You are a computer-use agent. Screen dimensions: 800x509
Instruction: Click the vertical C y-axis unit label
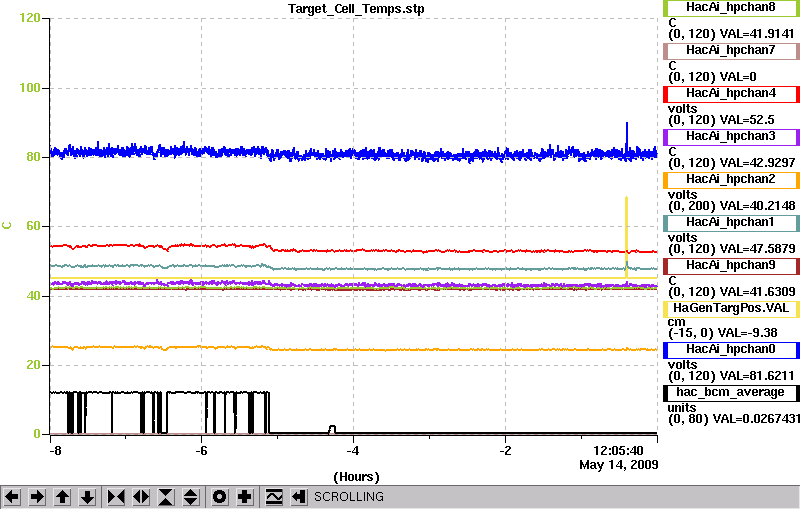7,225
